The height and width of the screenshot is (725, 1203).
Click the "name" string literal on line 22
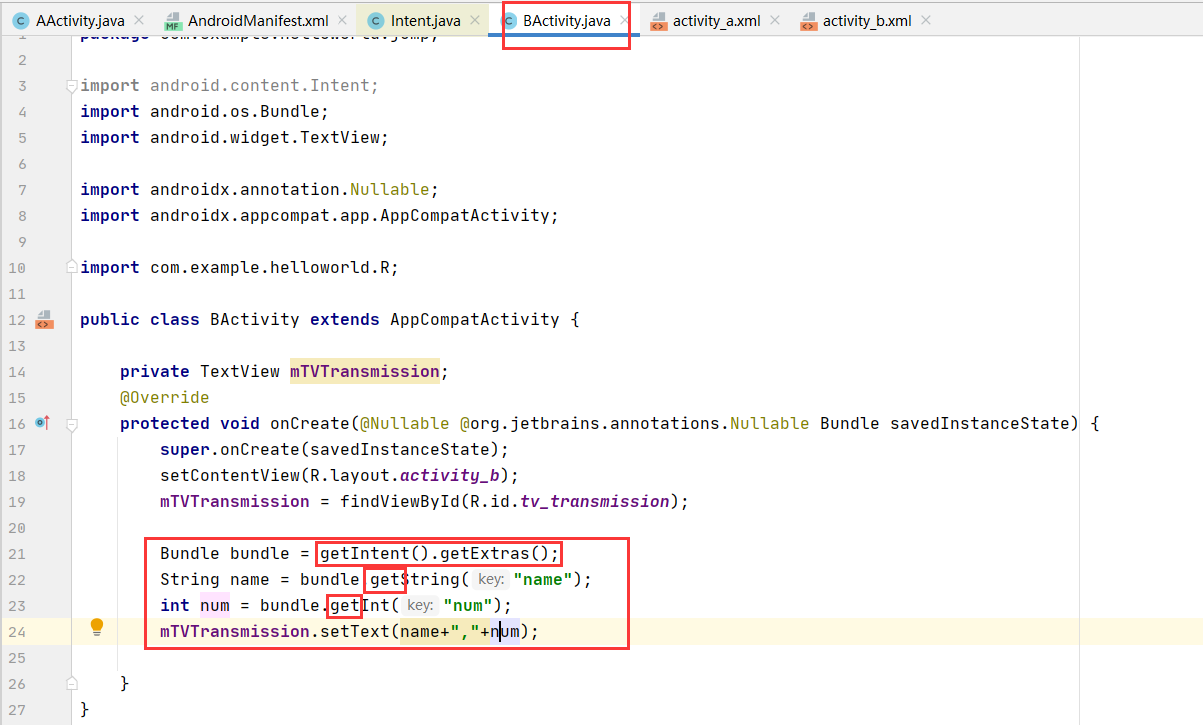pyautogui.click(x=543, y=580)
